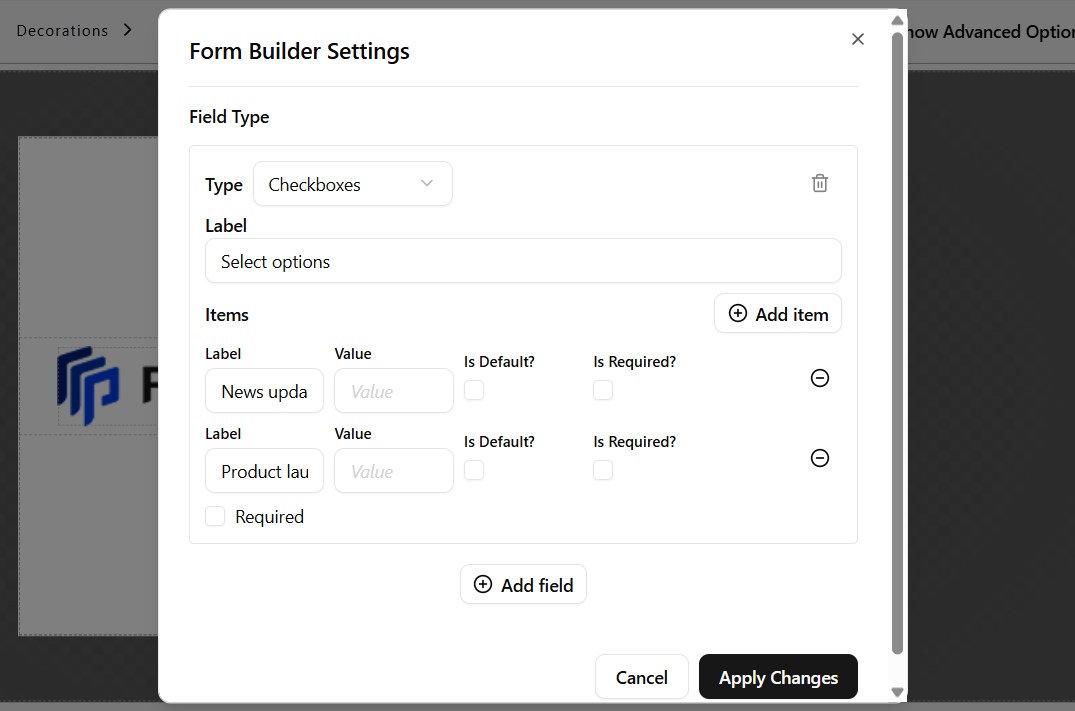Click Show Advanced Options in top bar
Viewport: 1075px width, 711px height.
tap(991, 32)
